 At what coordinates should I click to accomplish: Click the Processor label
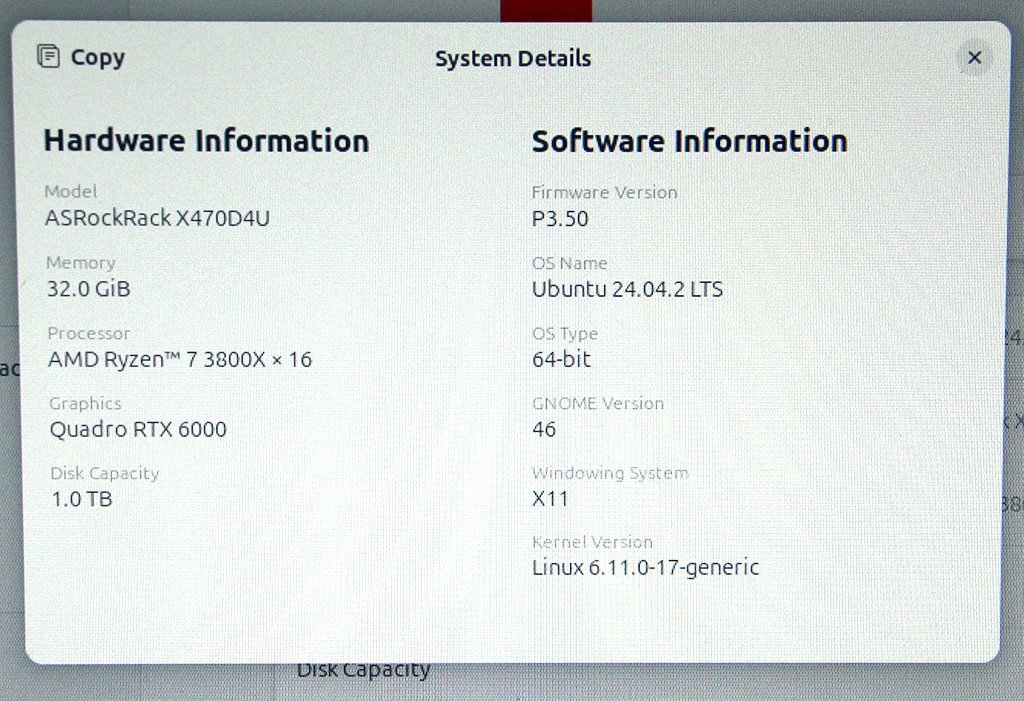pos(88,333)
